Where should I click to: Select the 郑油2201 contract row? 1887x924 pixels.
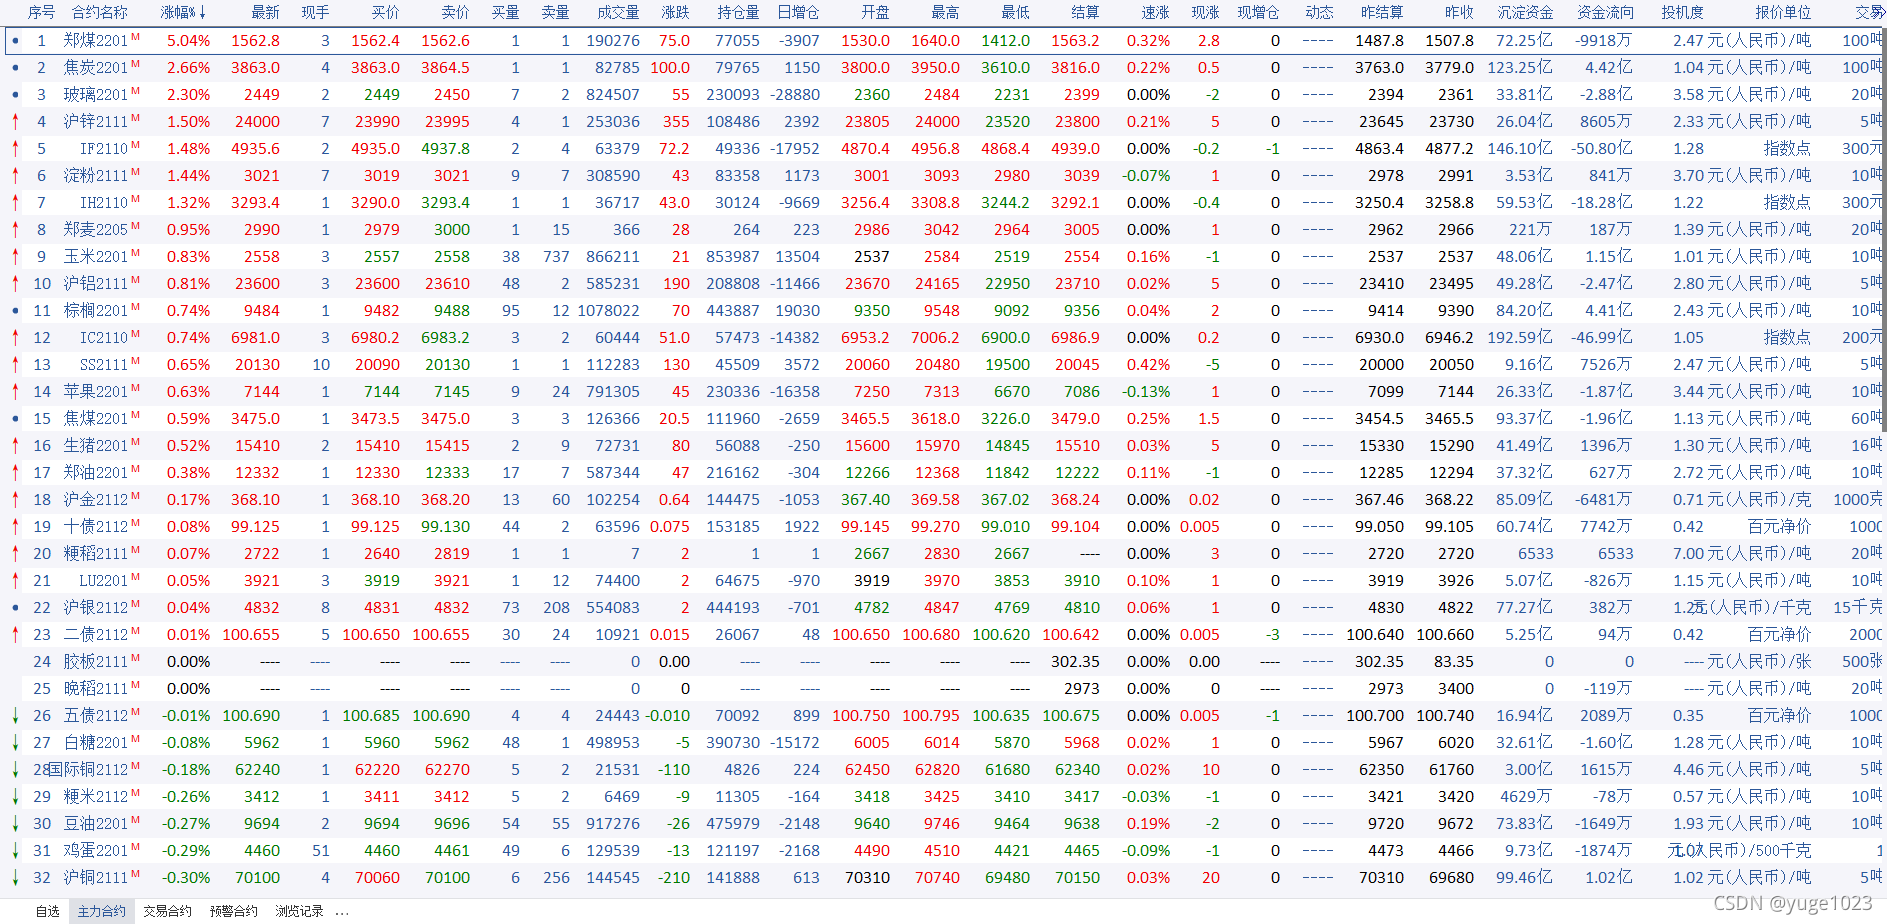[943, 473]
